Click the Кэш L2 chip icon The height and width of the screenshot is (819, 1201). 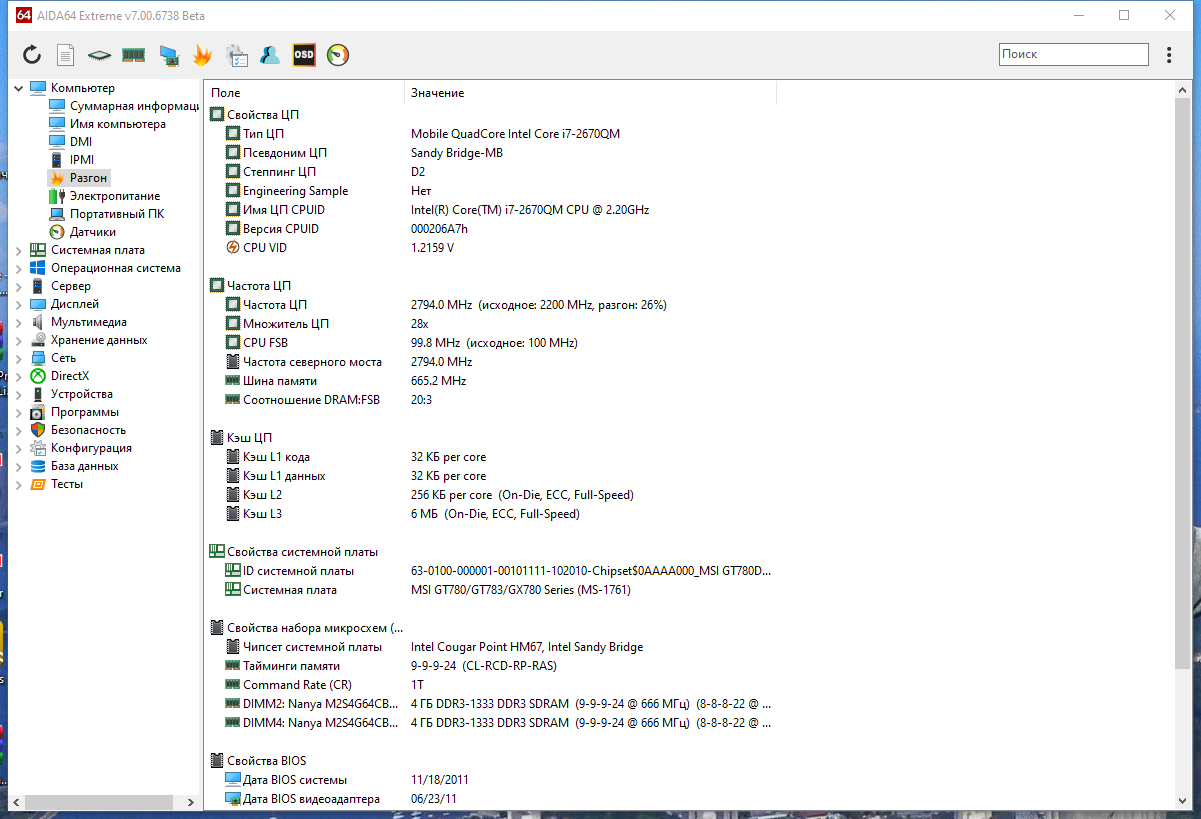(x=233, y=495)
